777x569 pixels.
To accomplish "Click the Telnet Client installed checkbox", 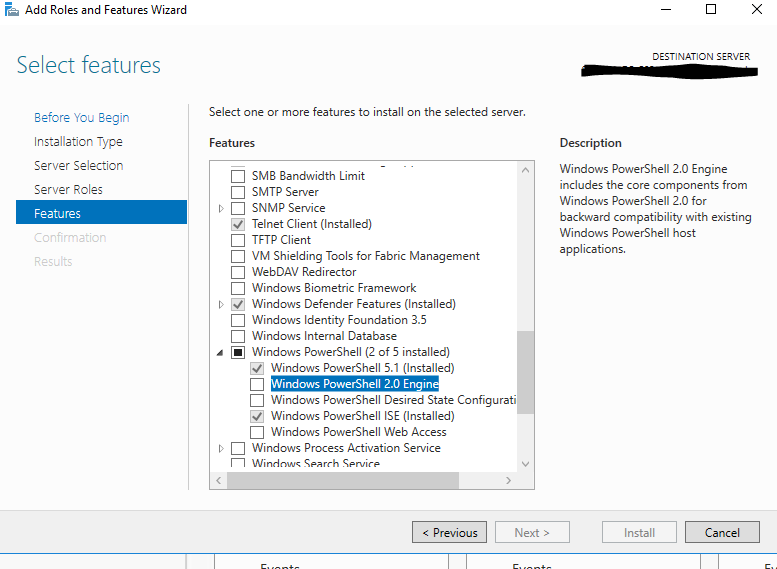I will coord(238,224).
